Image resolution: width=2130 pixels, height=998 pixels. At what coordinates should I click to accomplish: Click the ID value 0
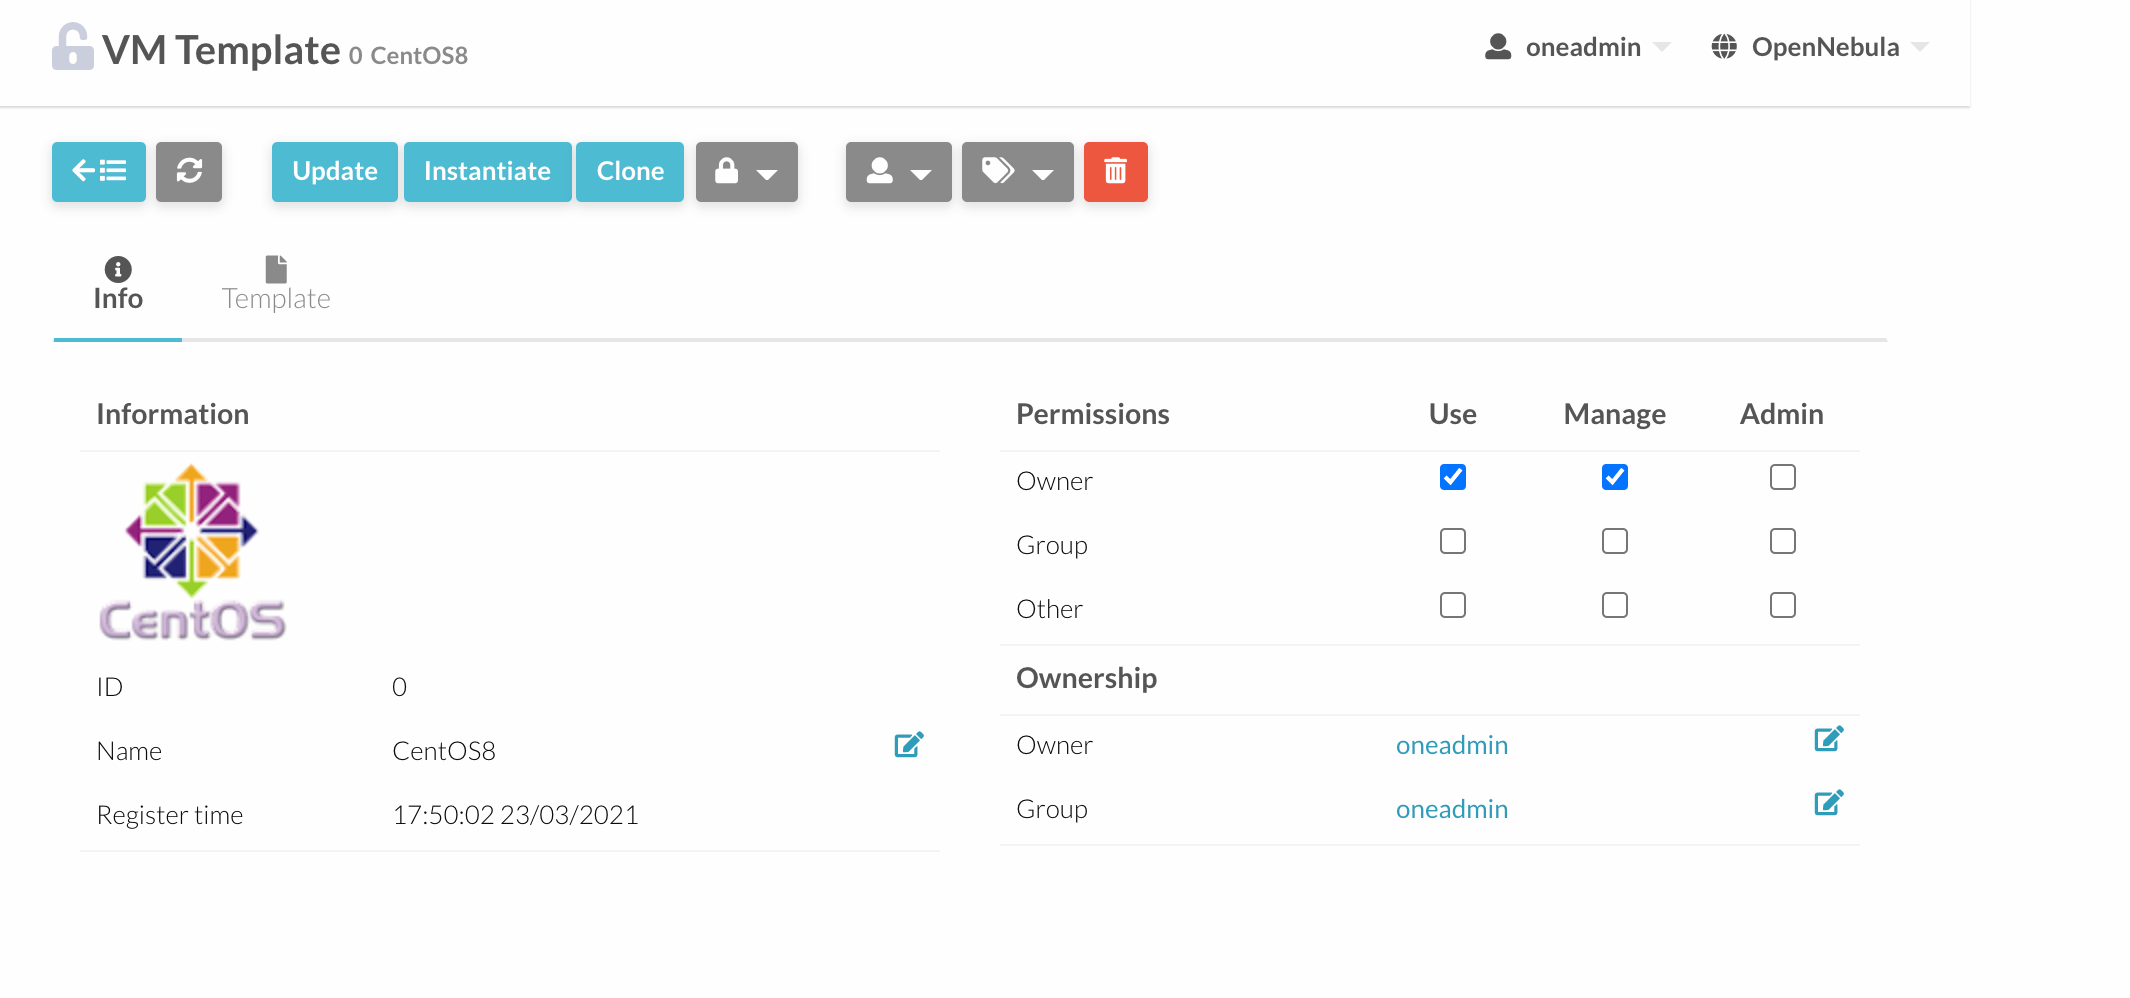coord(399,687)
